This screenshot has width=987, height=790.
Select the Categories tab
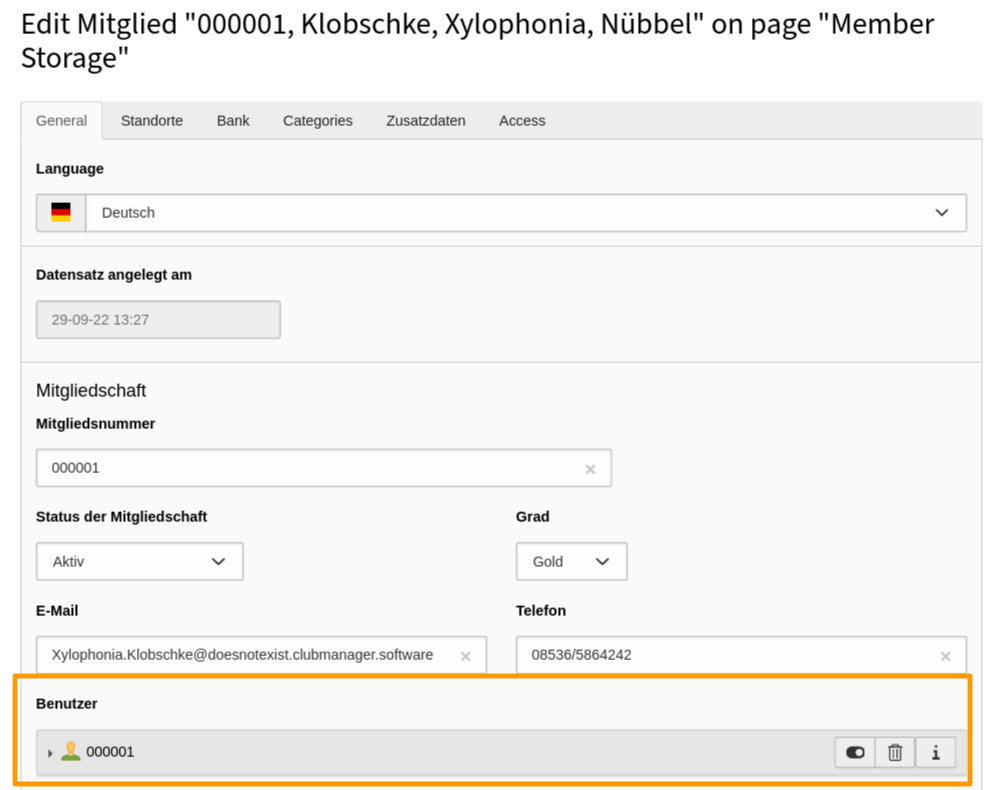click(317, 120)
